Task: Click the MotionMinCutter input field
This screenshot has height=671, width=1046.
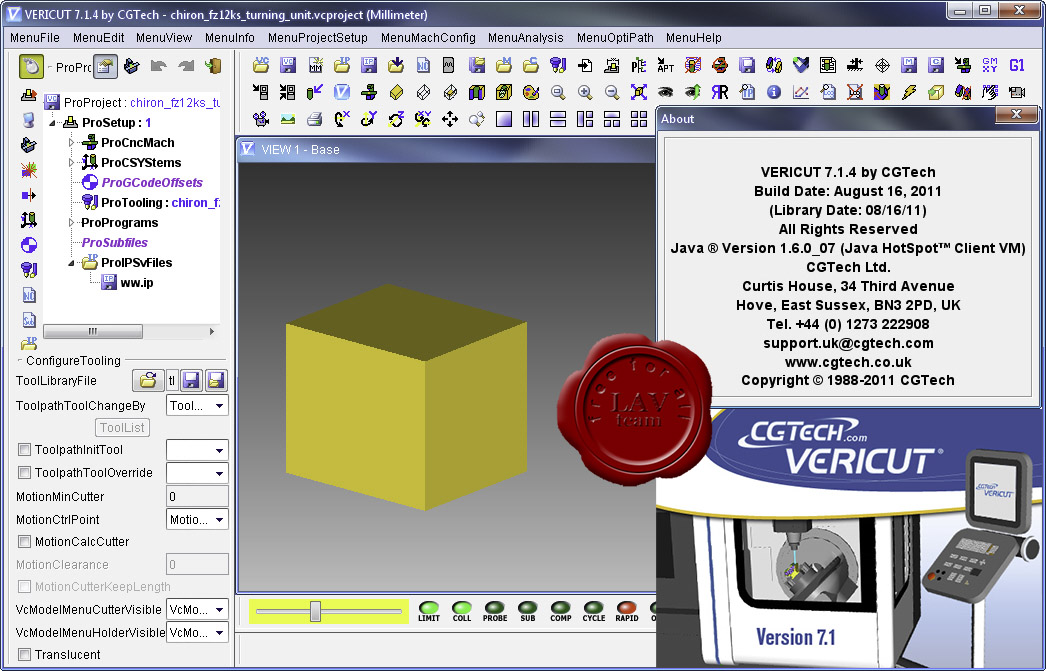Action: coord(197,496)
